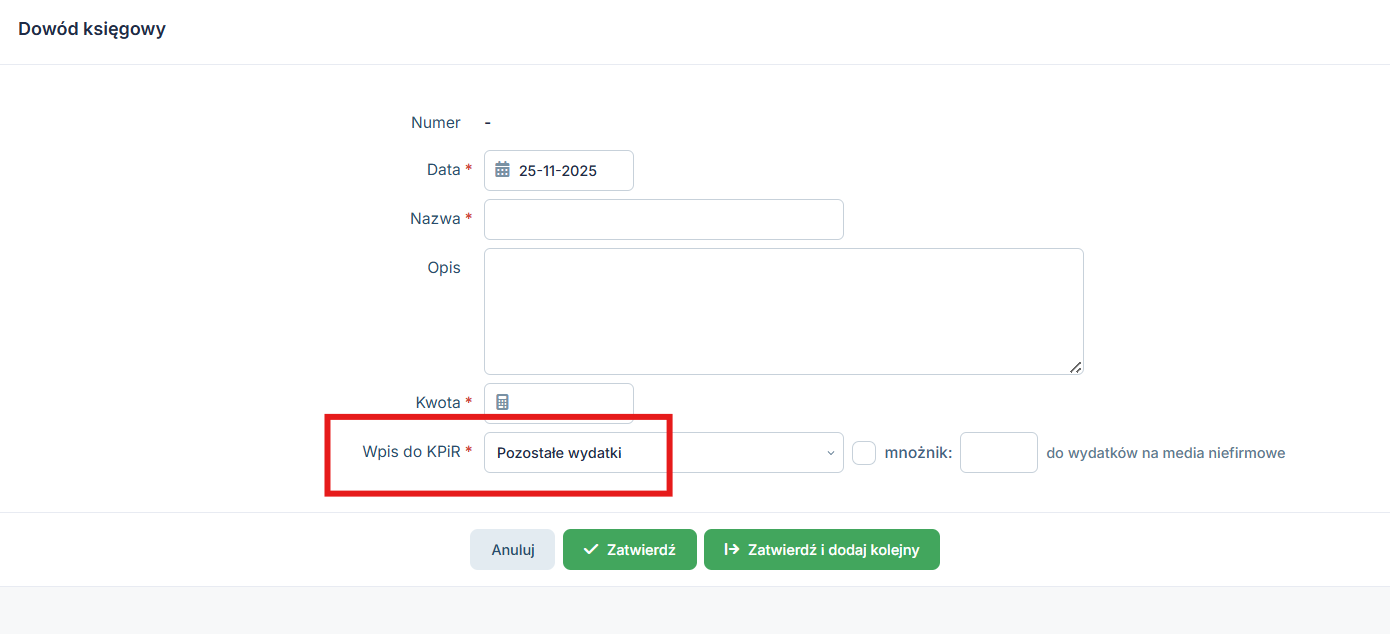The height and width of the screenshot is (634, 1390).
Task: Click the Wpis do KPiR label
Action: 410,452
